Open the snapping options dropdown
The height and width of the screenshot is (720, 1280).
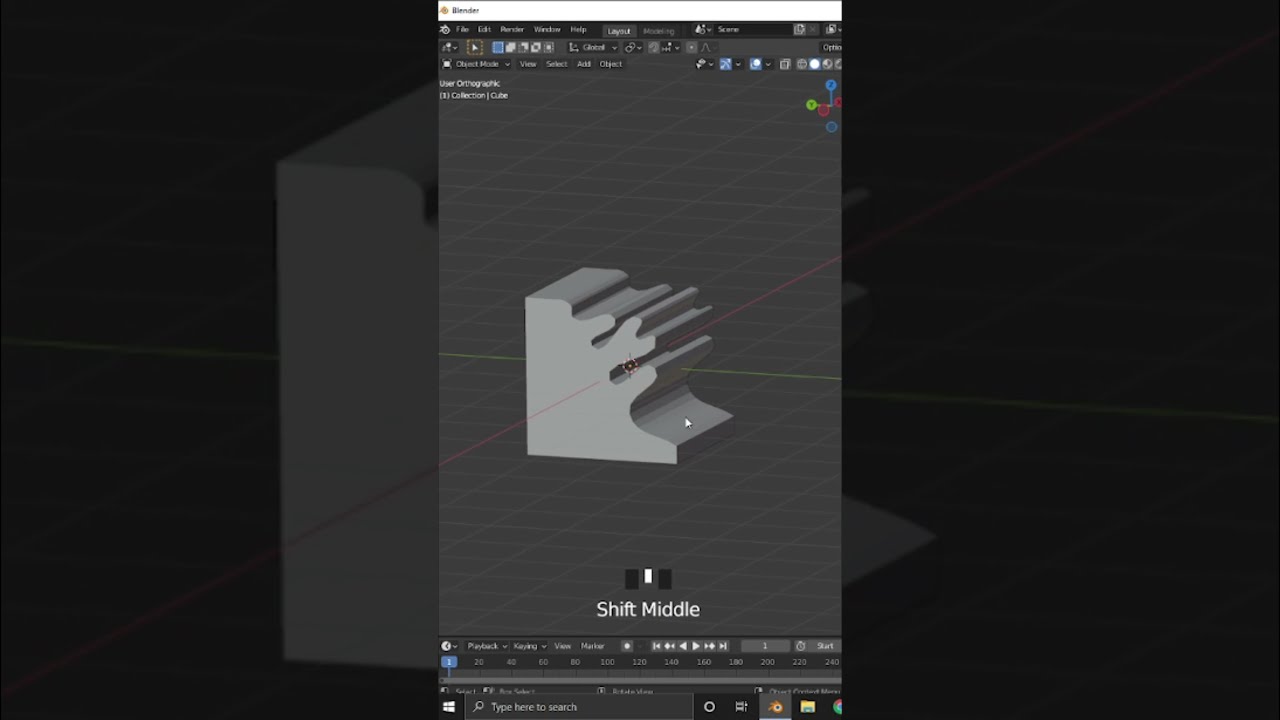(x=671, y=47)
